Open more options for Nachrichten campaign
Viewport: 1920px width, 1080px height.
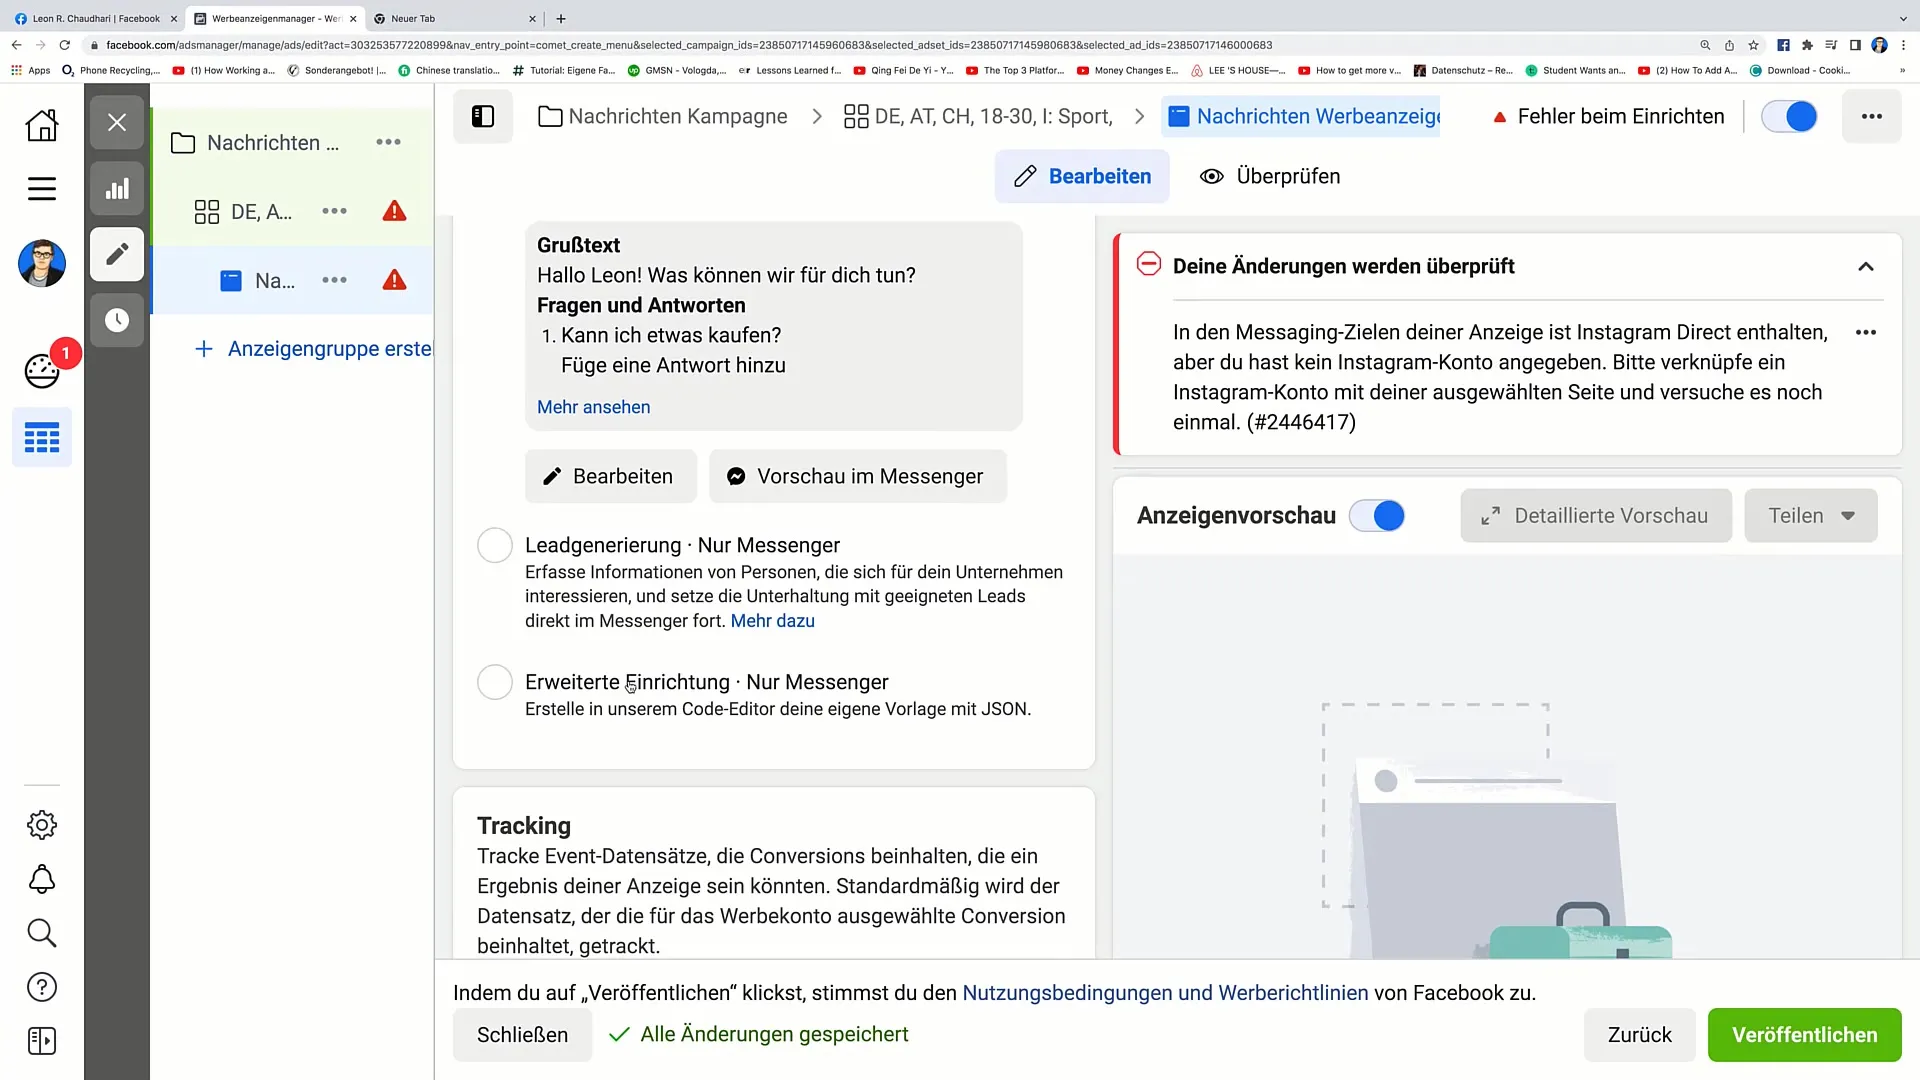point(388,142)
